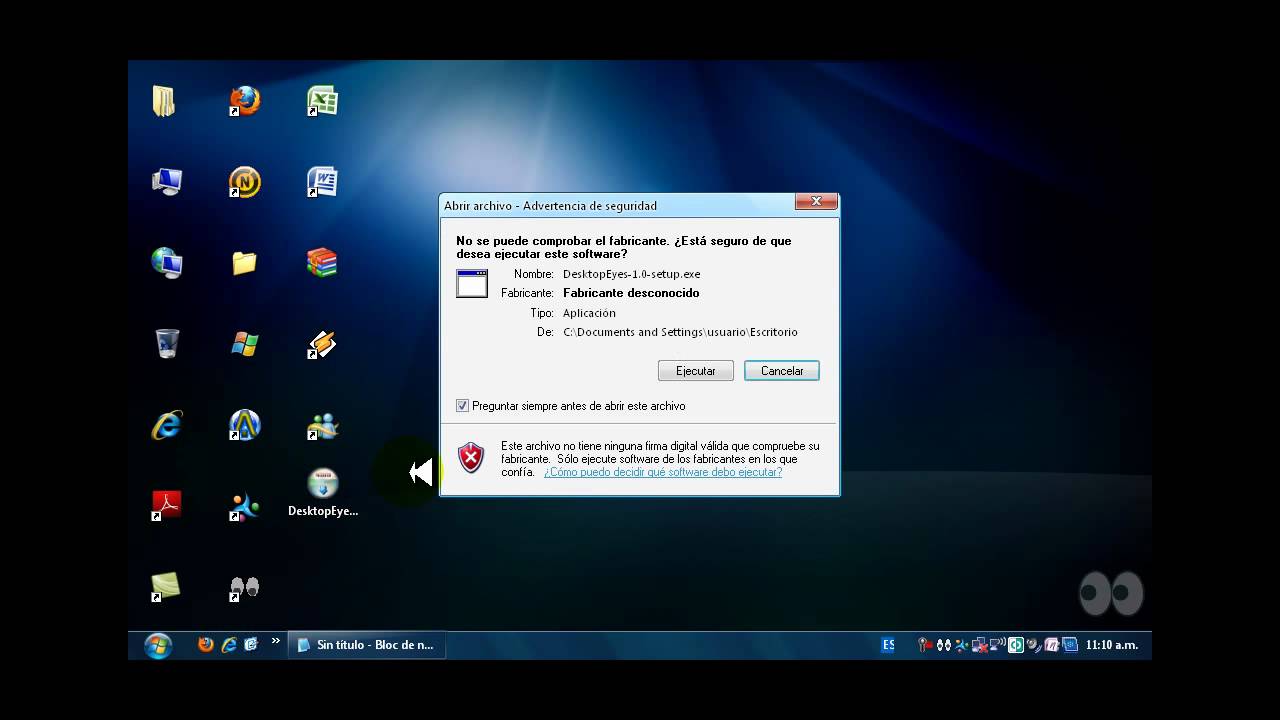Click the application window icon beside Nombre
Screen dimensions: 1280x720
click(x=472, y=283)
